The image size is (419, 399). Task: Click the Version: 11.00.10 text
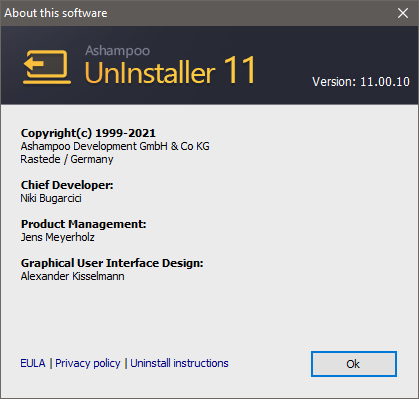click(x=361, y=82)
